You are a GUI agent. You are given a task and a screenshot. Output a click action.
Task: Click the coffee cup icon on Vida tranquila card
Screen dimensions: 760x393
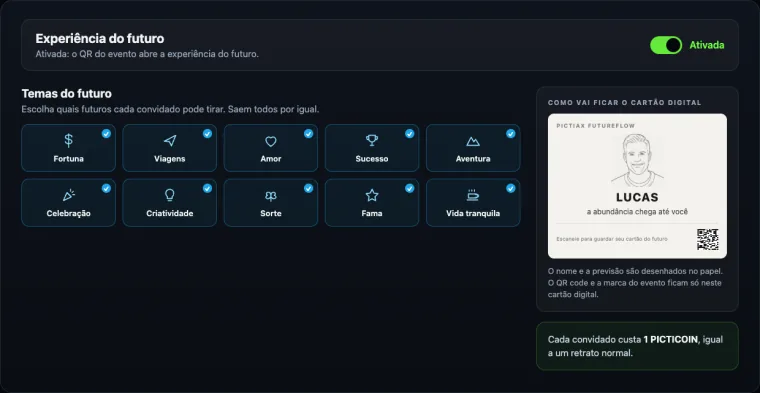click(x=473, y=195)
